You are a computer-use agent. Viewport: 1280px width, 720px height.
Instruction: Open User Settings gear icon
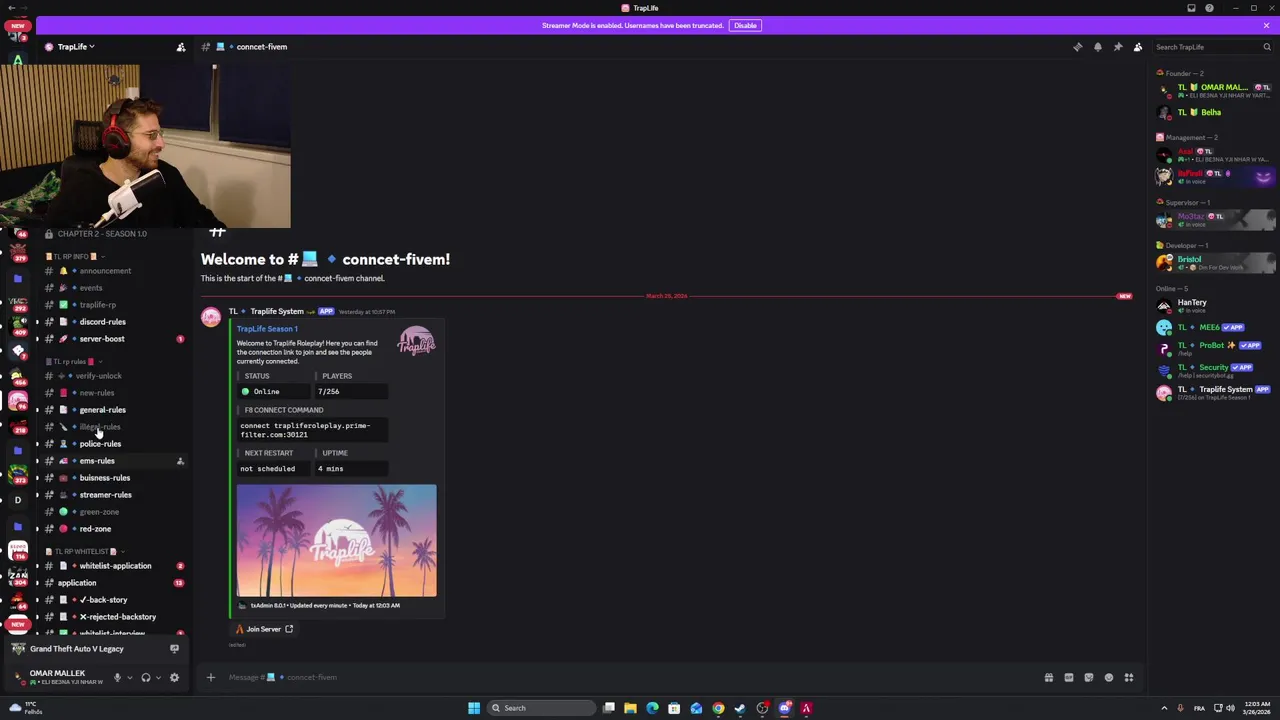[174, 678]
